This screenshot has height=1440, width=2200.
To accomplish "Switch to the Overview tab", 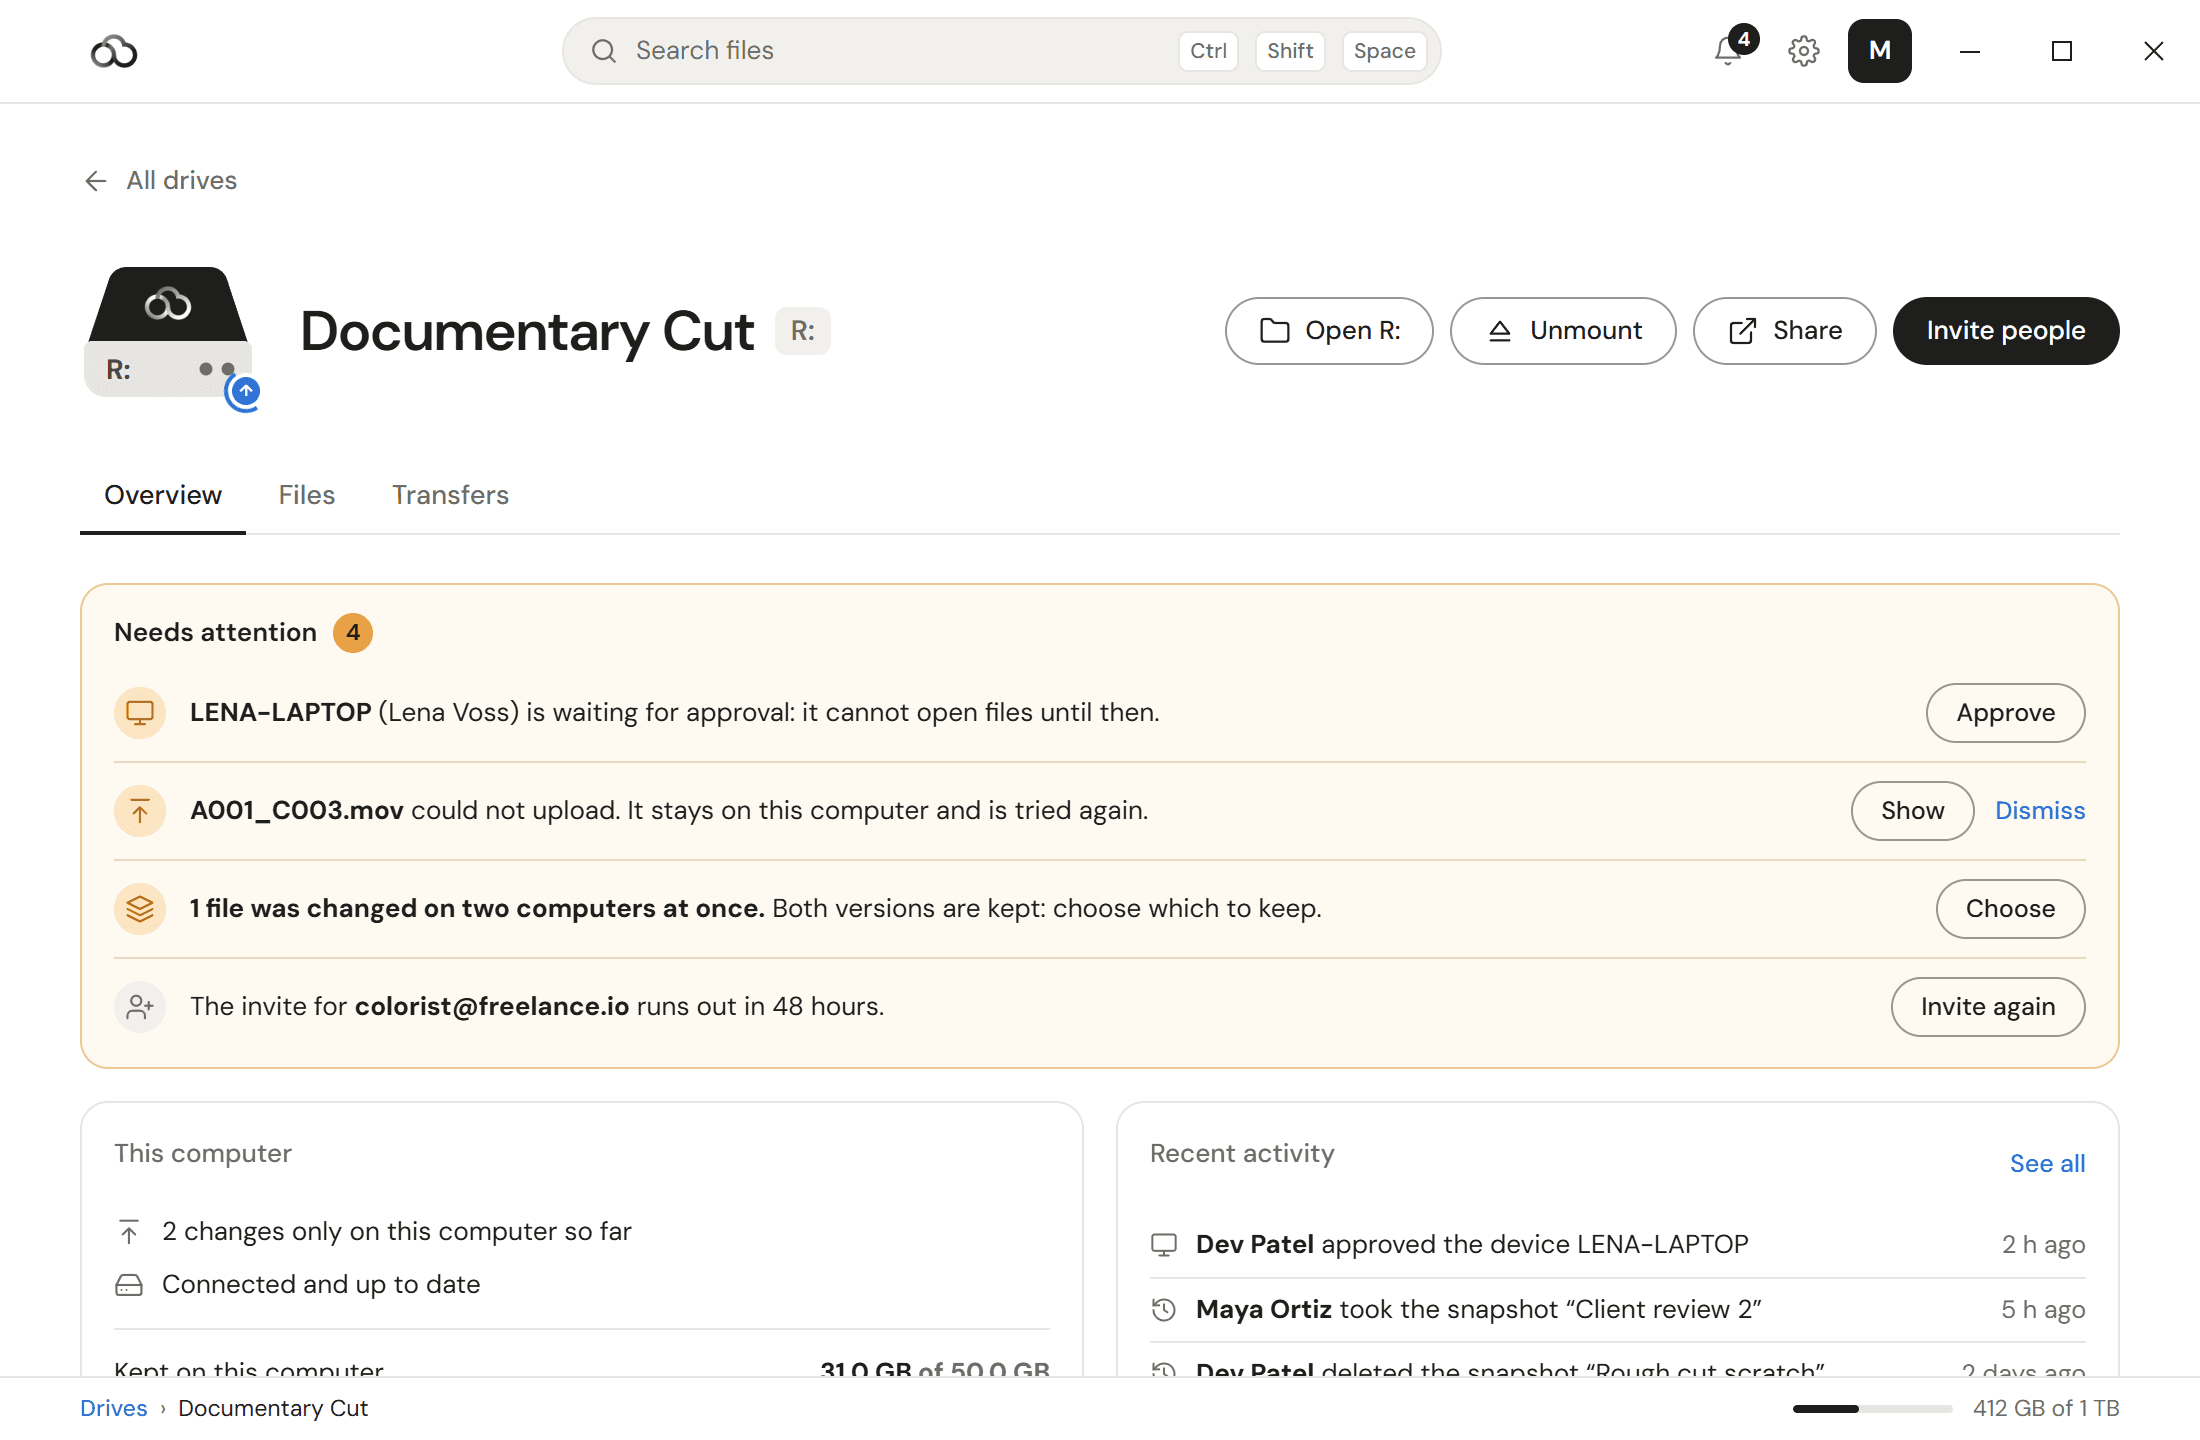I will click(163, 495).
